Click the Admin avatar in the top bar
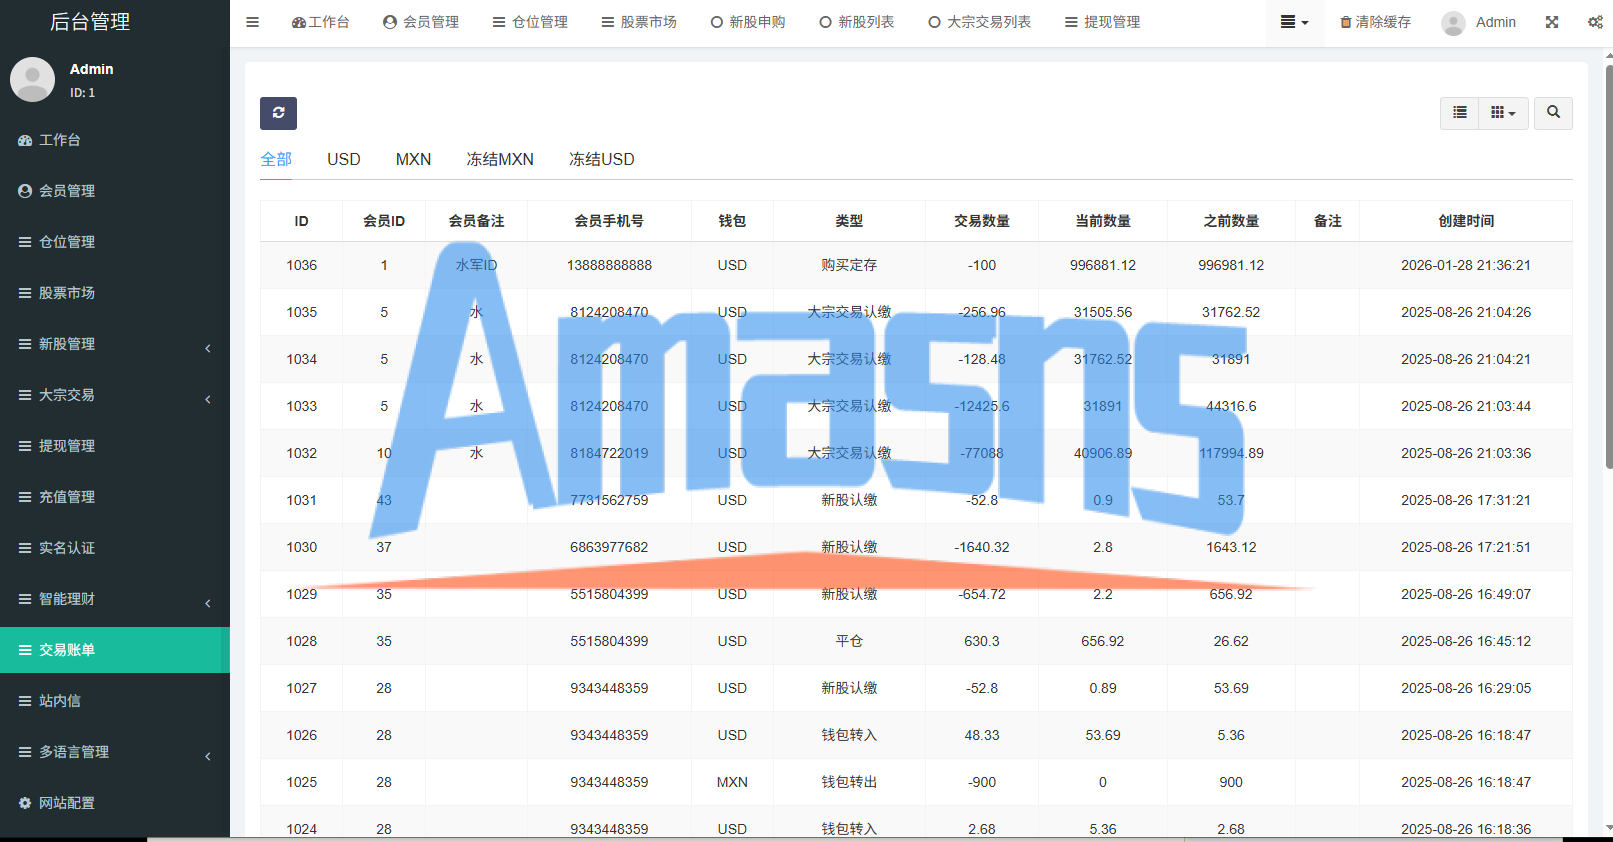1613x842 pixels. click(1454, 22)
